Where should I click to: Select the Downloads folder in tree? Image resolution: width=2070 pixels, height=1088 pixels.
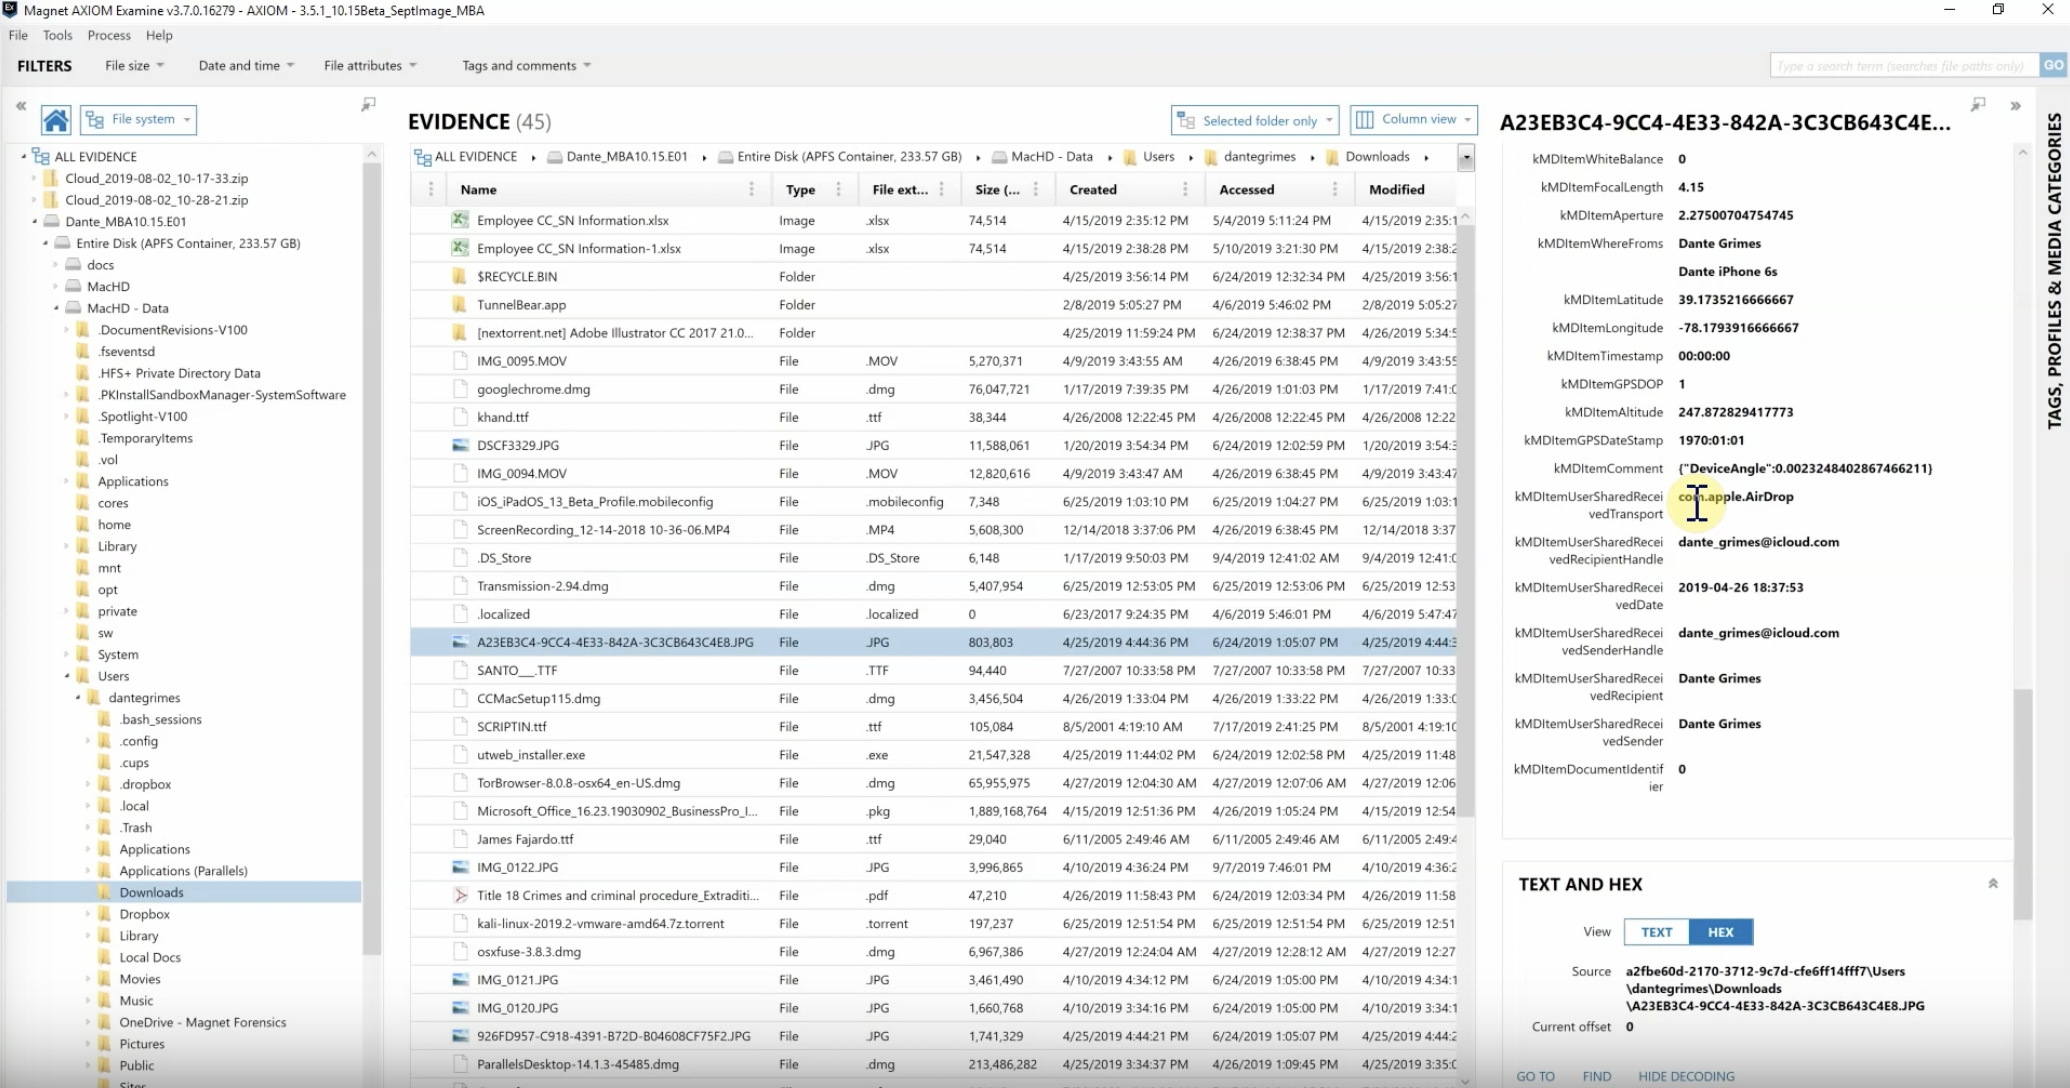[151, 892]
